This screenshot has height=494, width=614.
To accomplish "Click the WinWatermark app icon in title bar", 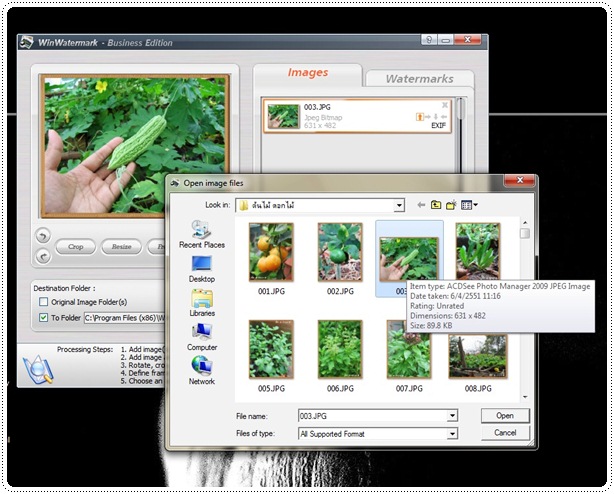I will 27,42.
